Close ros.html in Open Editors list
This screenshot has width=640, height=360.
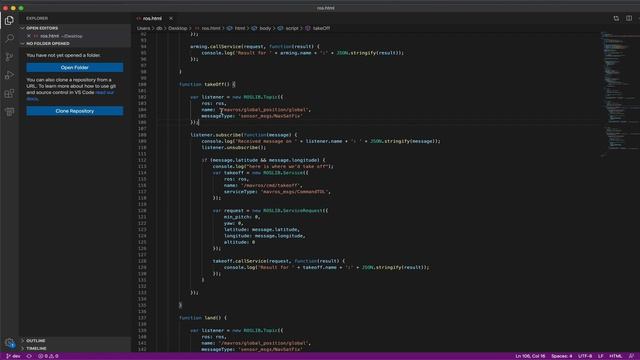coord(29,36)
